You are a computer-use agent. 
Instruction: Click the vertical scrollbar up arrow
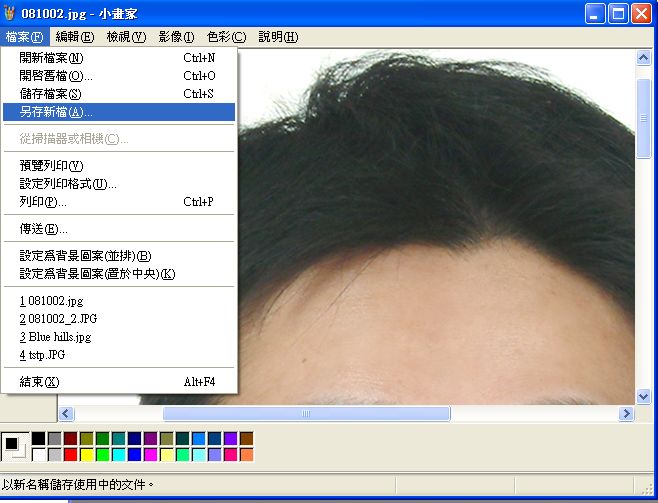643,56
